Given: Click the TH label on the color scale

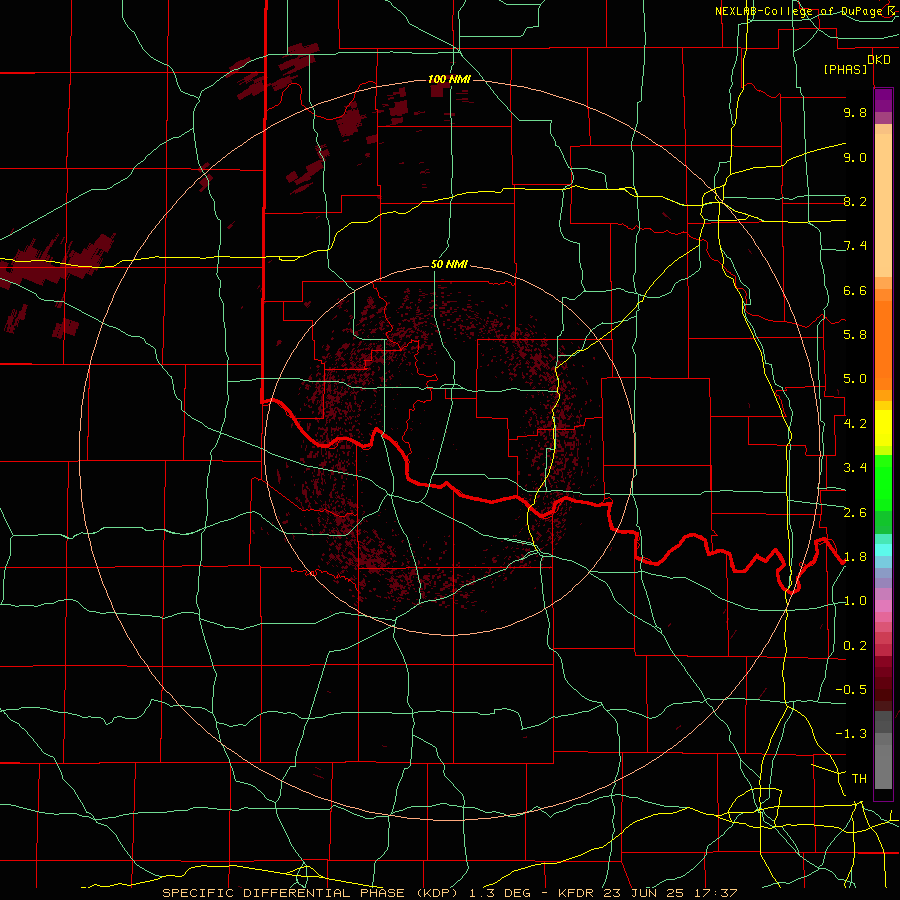Looking at the screenshot, I should [859, 779].
